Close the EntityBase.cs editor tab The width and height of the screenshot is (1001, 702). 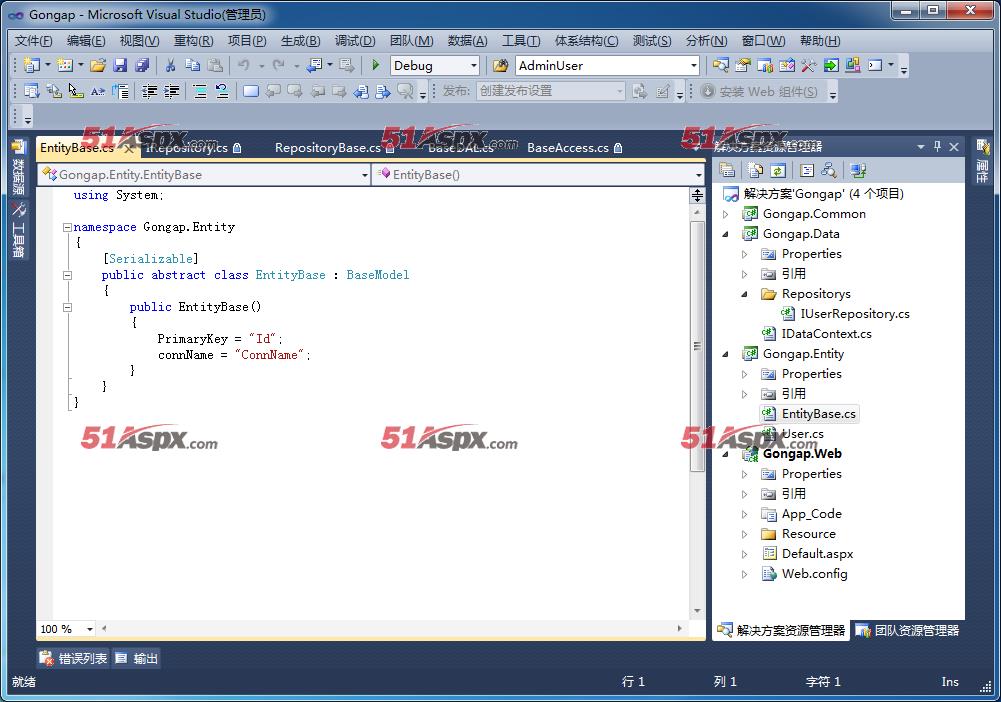point(128,148)
